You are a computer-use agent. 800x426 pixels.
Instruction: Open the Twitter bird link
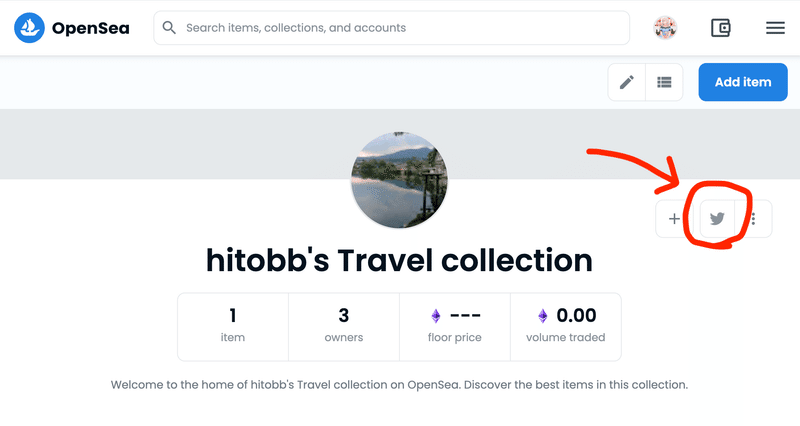pyautogui.click(x=717, y=219)
